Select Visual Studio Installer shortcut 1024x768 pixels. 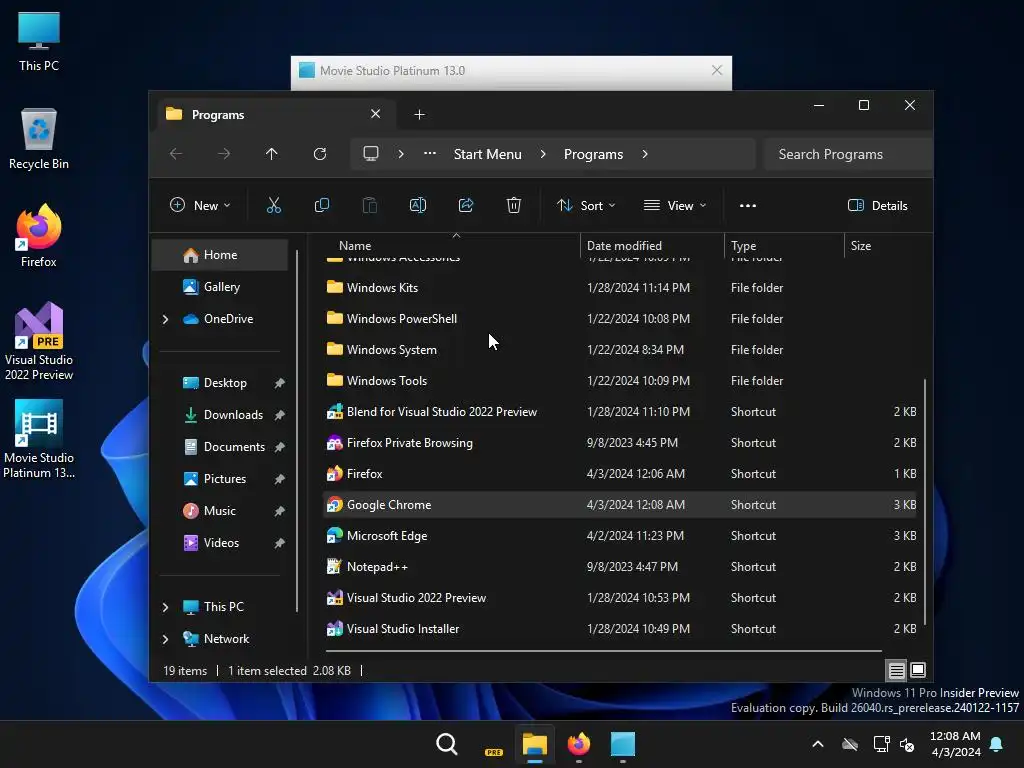619,629
